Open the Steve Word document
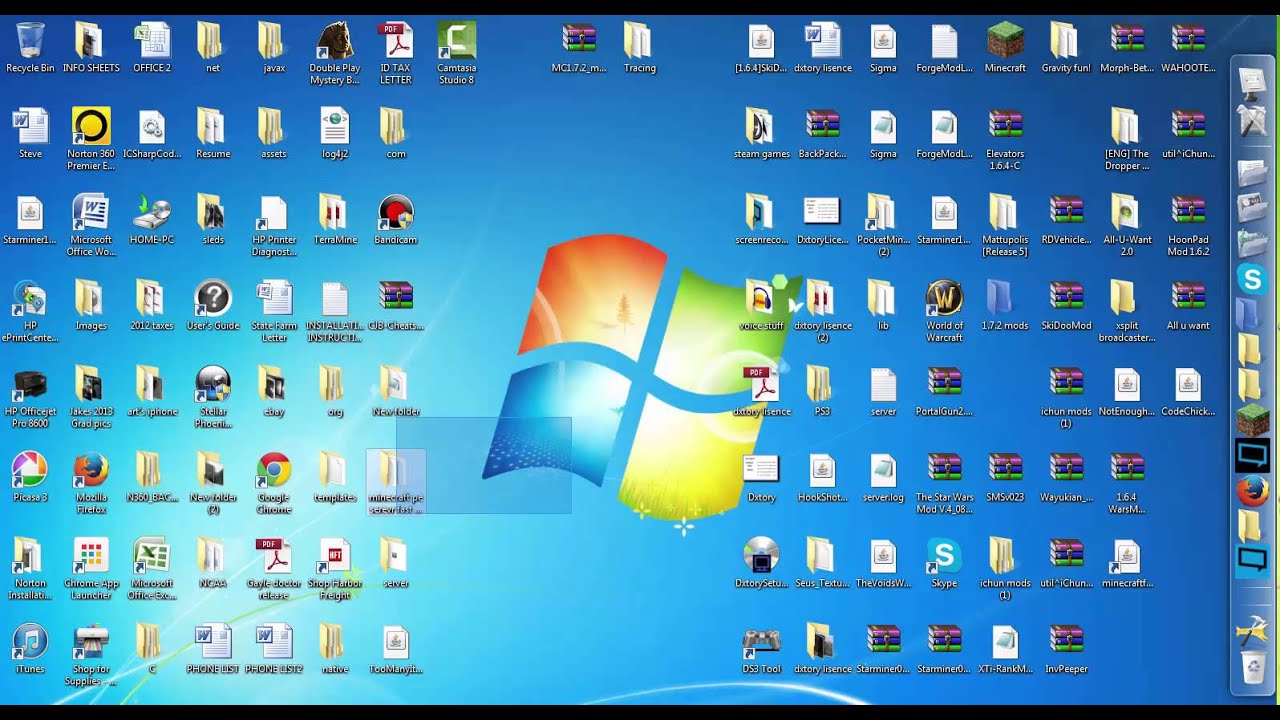Image resolution: width=1280 pixels, height=720 pixels. click(x=30, y=134)
